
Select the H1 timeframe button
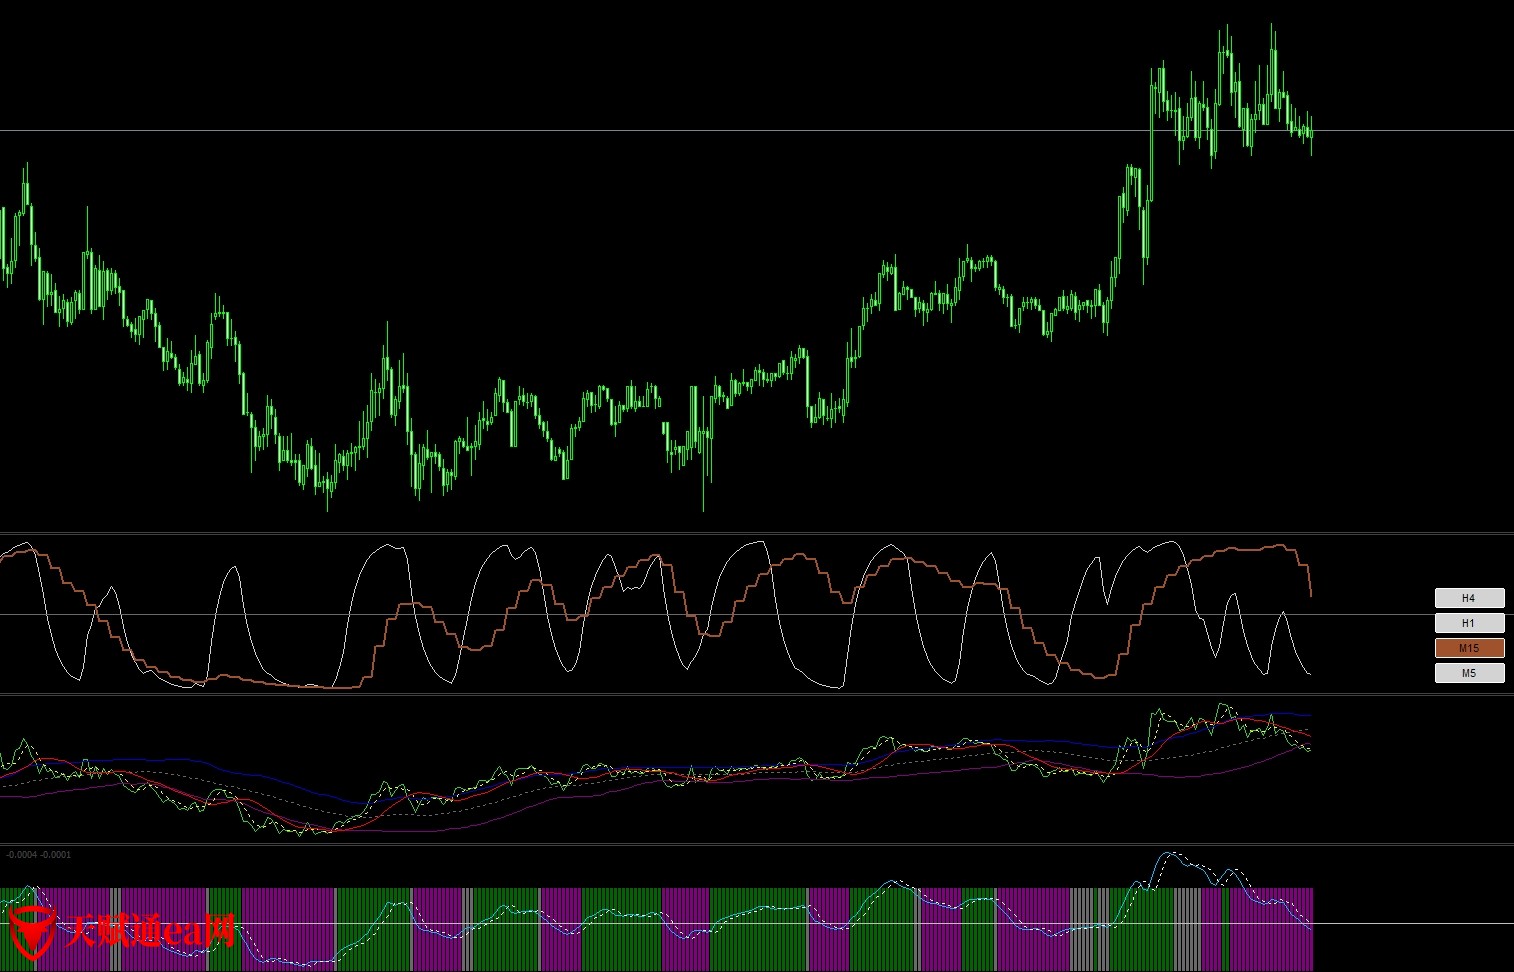(x=1468, y=623)
